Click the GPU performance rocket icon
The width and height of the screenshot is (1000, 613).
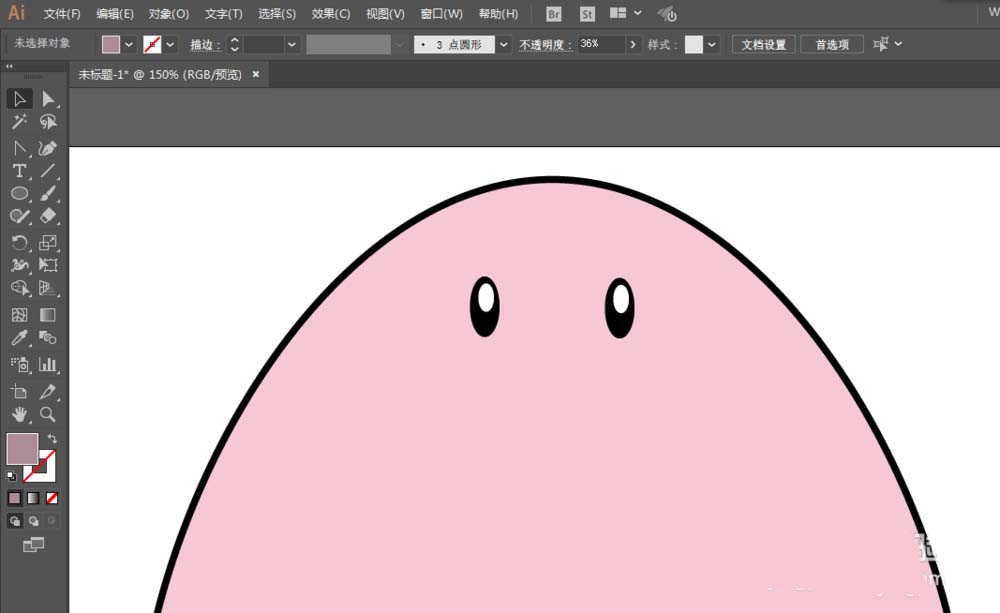tap(667, 14)
